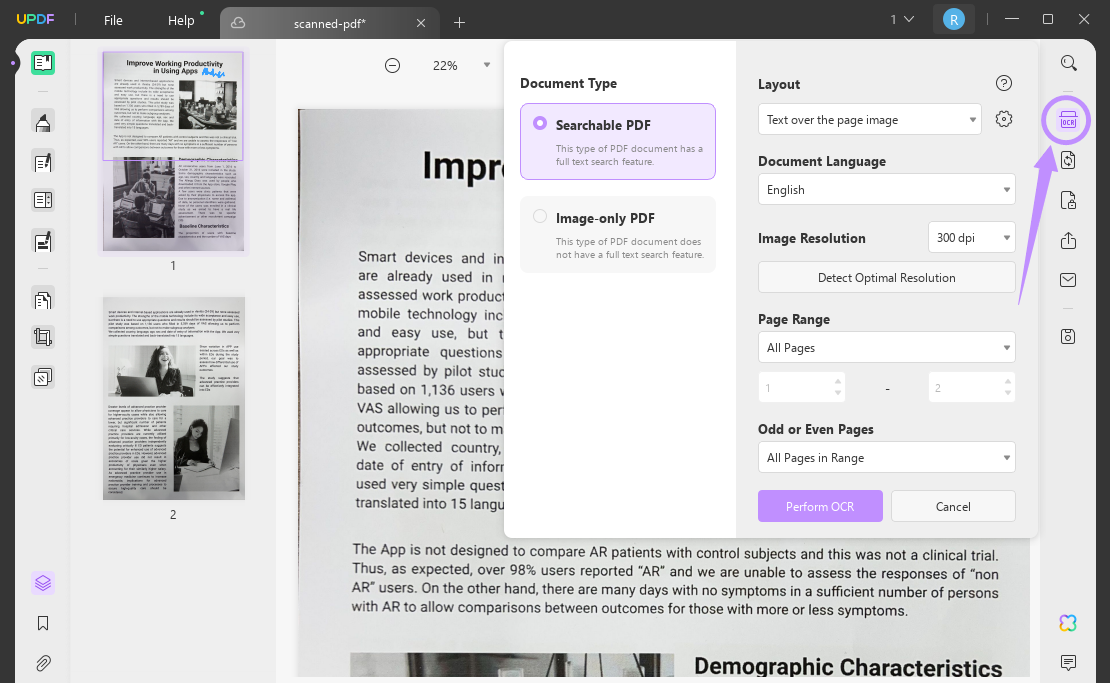Viewport: 1110px width, 683px height.
Task: Open the OCR tool on the right sidebar
Action: 1065,120
